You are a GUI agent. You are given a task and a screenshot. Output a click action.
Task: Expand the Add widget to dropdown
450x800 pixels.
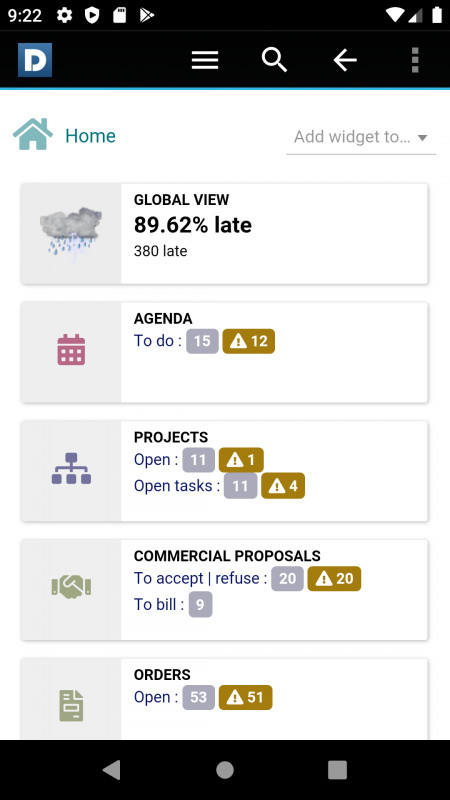[x=361, y=137]
